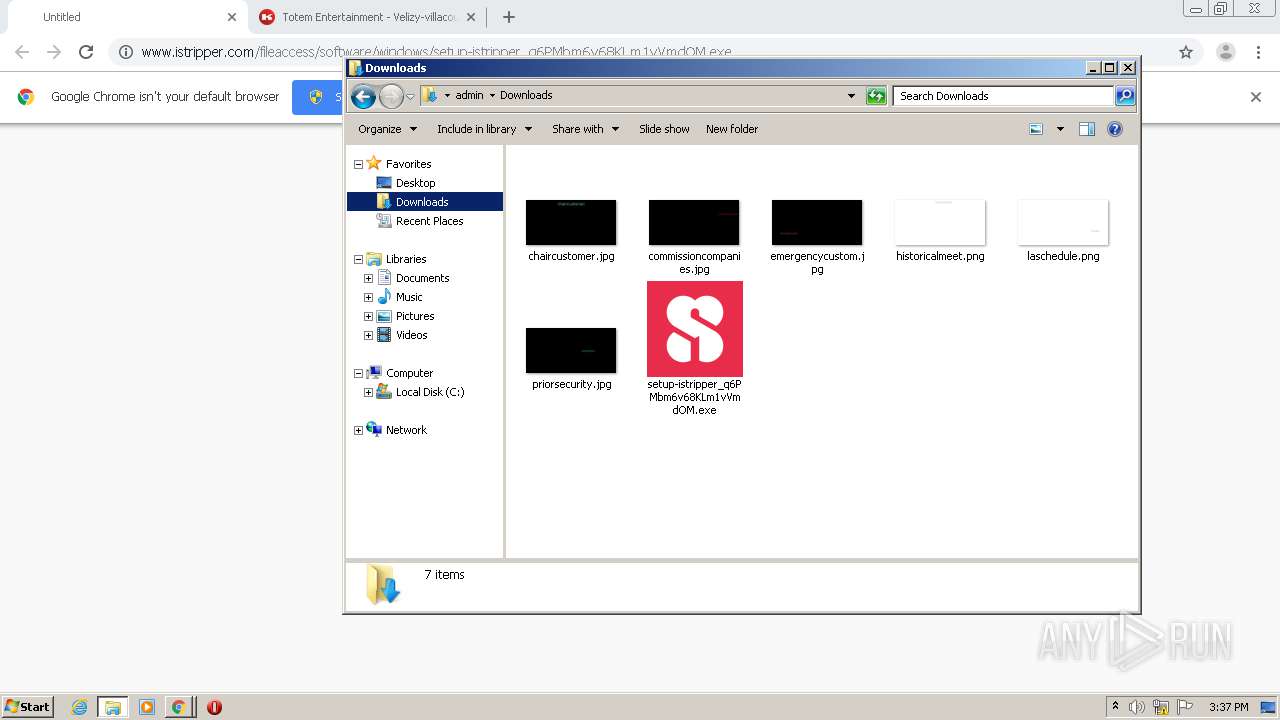Image resolution: width=1280 pixels, height=720 pixels.
Task: Select laschedule.png thumbnail
Action: [x=1063, y=222]
